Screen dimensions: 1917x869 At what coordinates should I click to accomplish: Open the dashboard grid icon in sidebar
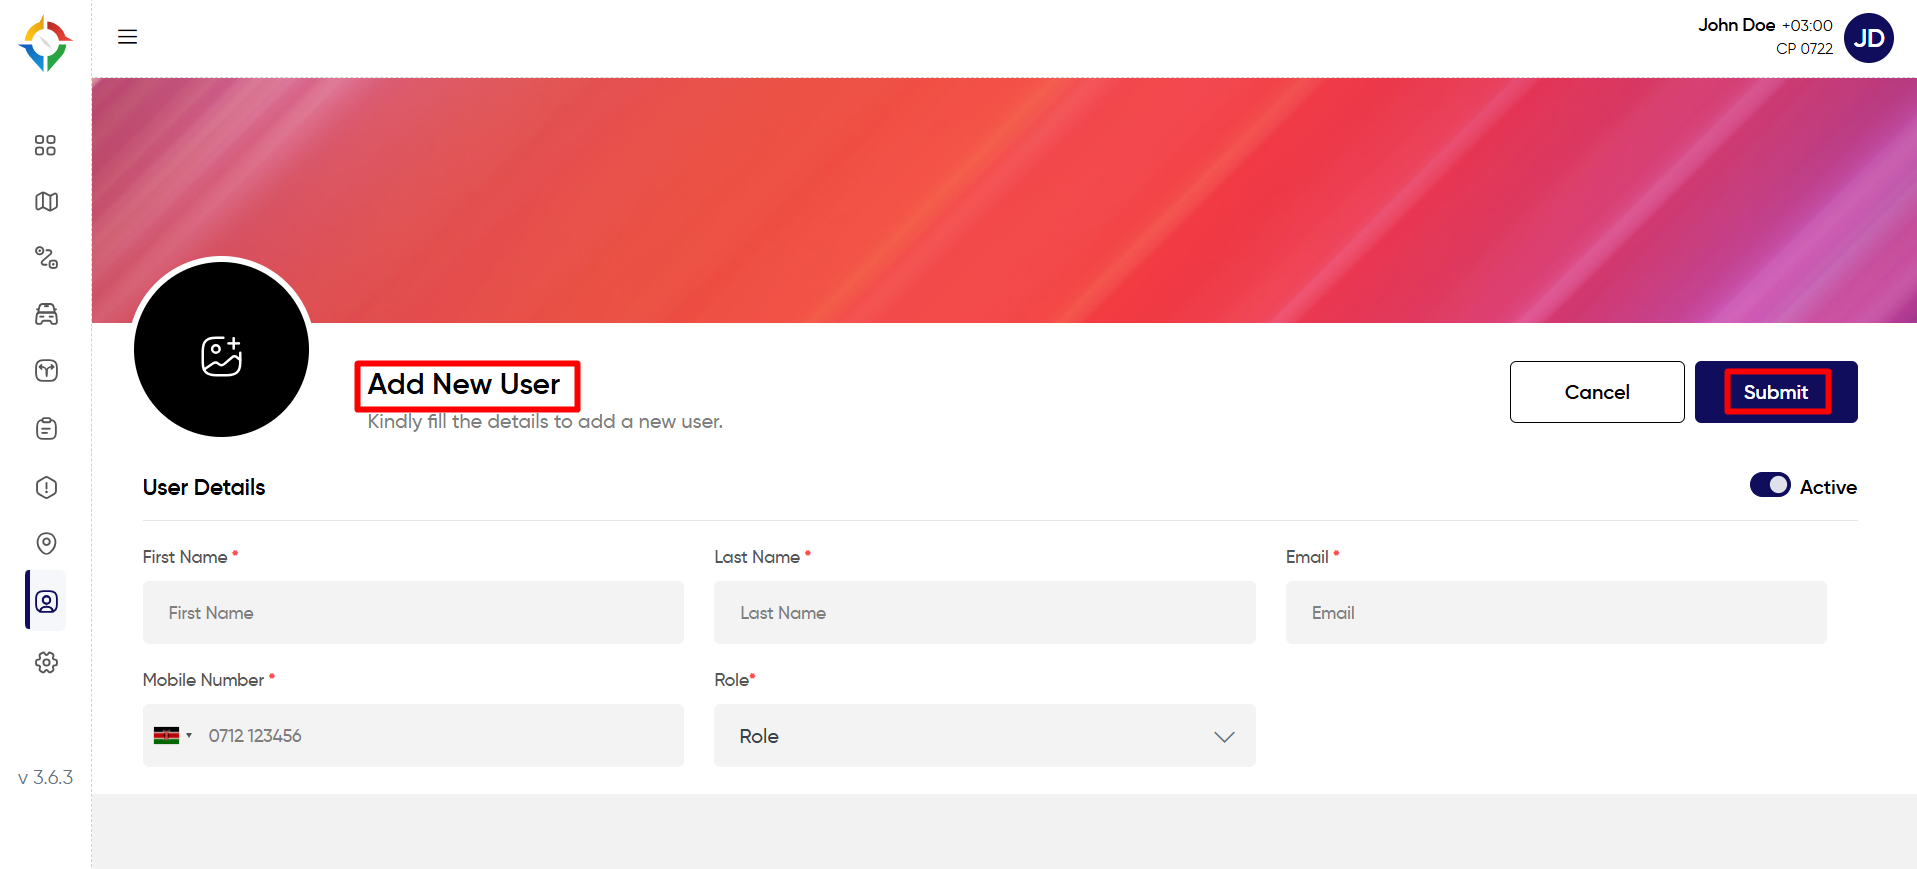45,145
